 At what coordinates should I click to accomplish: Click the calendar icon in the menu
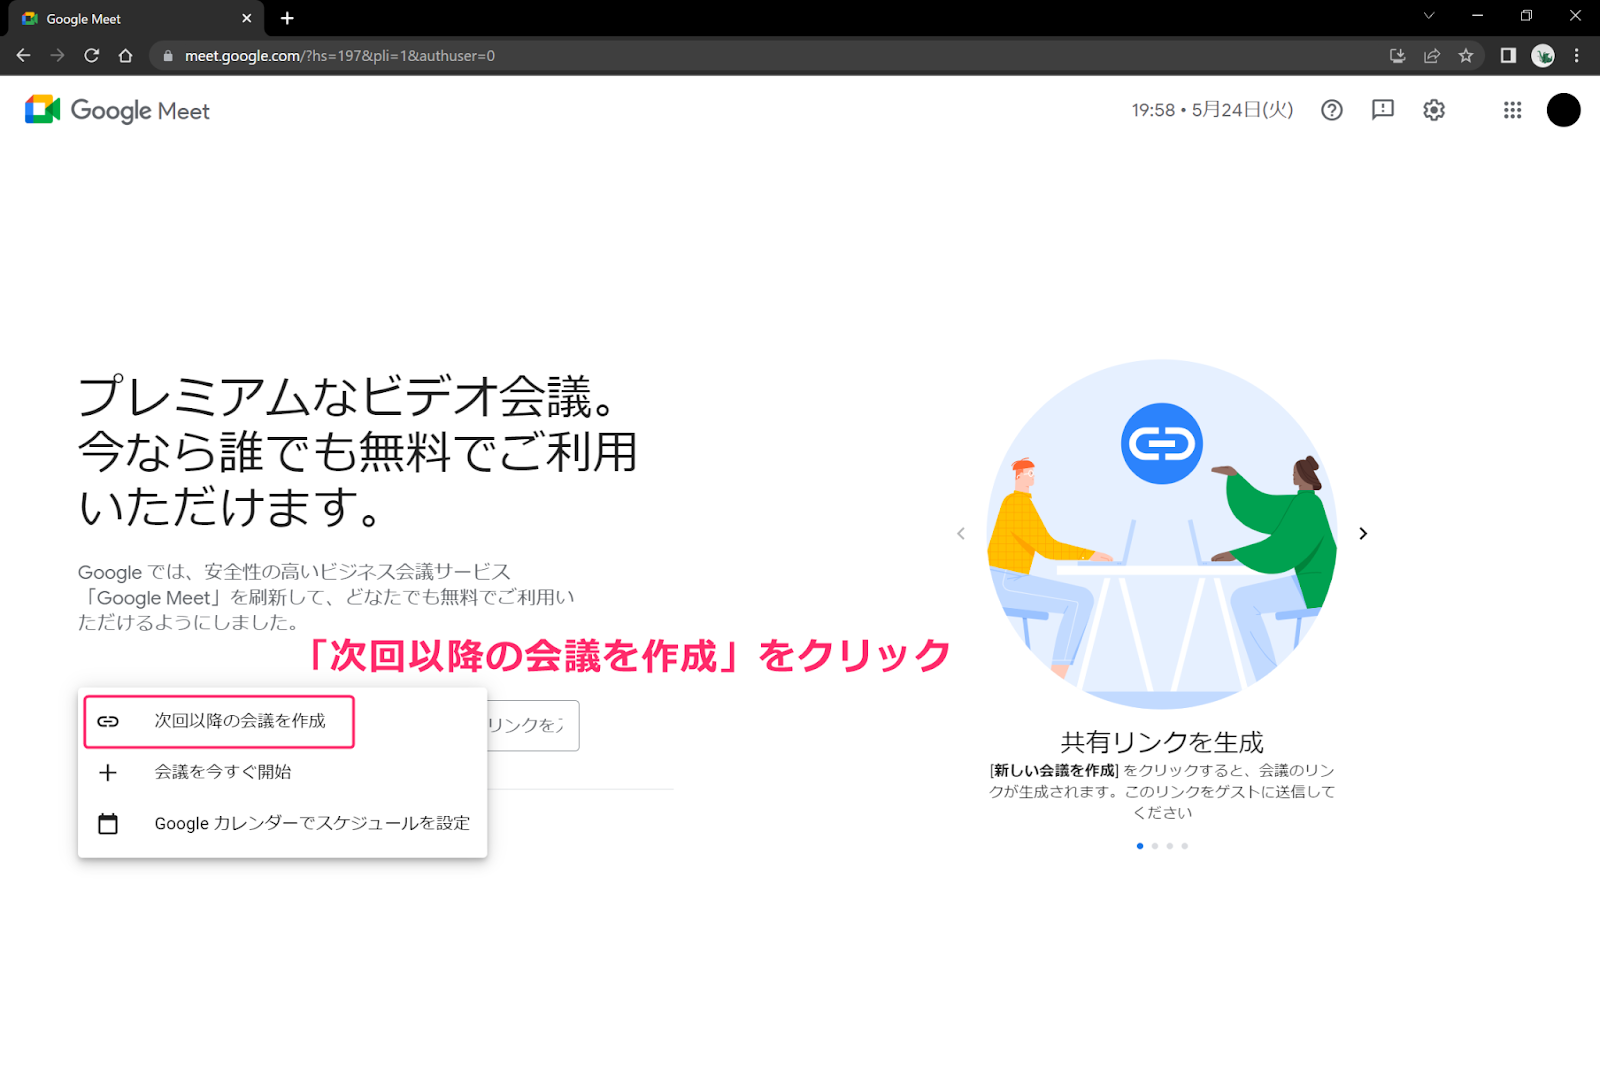point(108,823)
